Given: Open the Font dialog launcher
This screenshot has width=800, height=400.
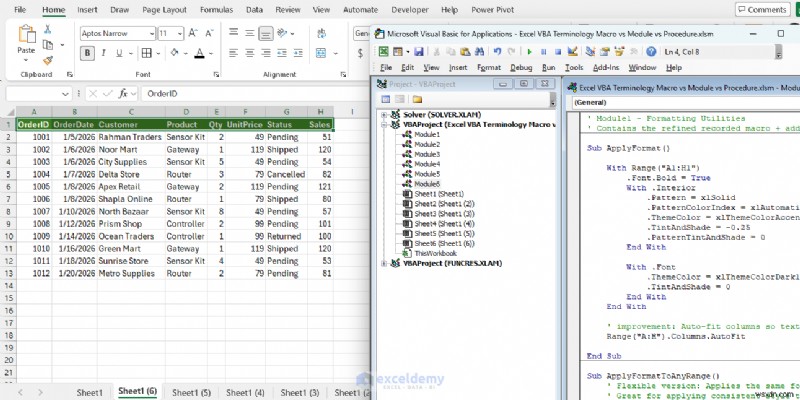Looking at the screenshot, I should pyautogui.click(x=216, y=74).
